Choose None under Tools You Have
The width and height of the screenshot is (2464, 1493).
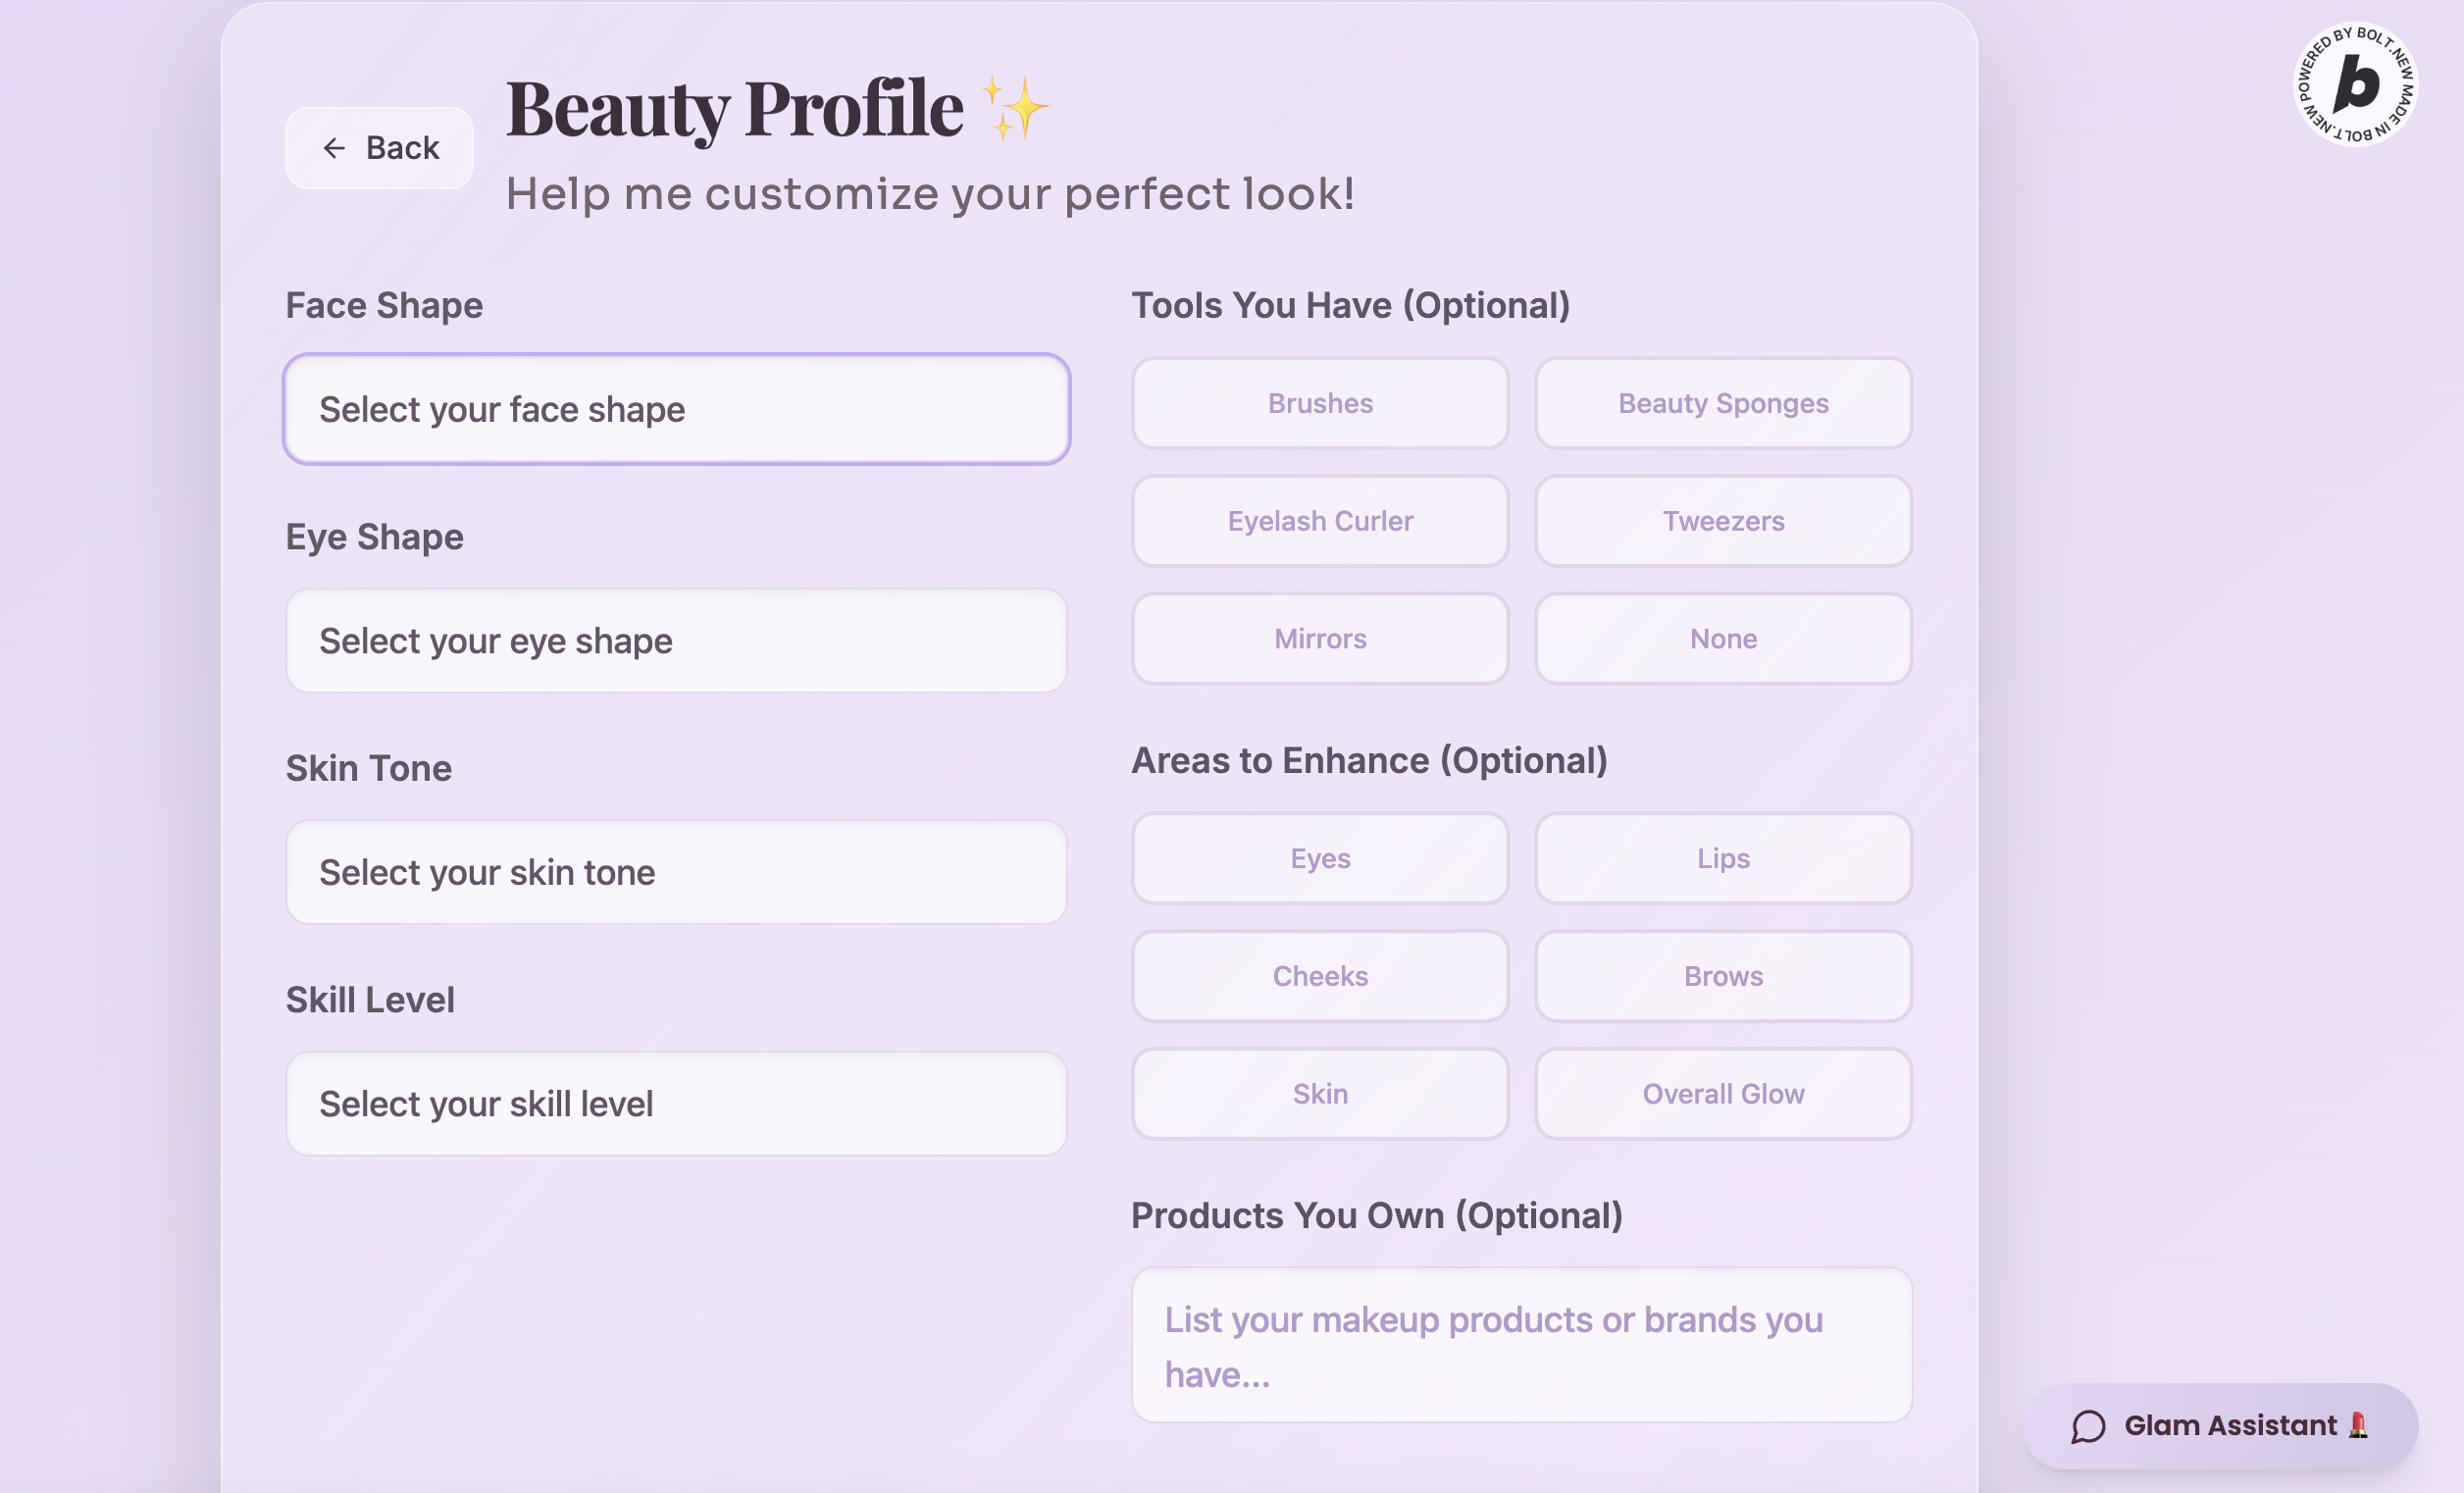pyautogui.click(x=1722, y=639)
